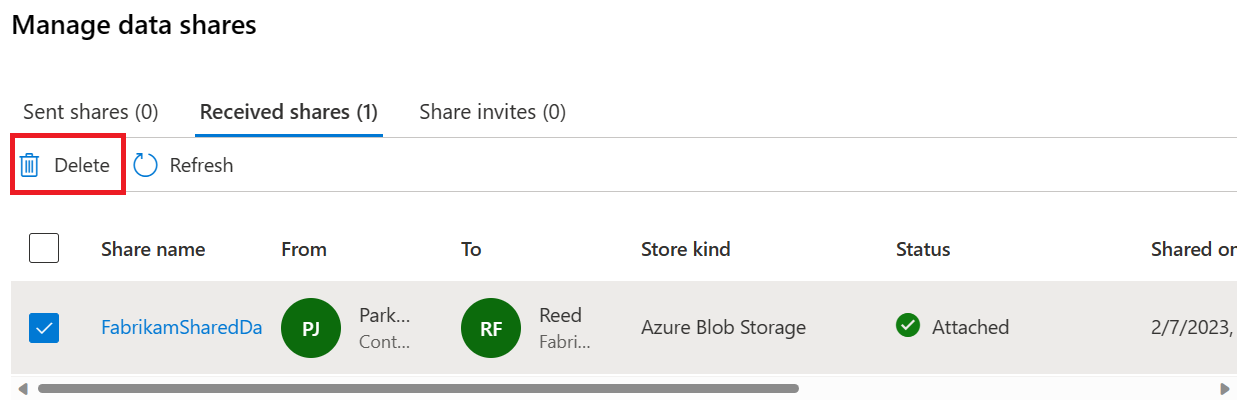The width and height of the screenshot is (1260, 418).
Task: Click the left arrow of horizontal scrollbar
Action: 23,388
